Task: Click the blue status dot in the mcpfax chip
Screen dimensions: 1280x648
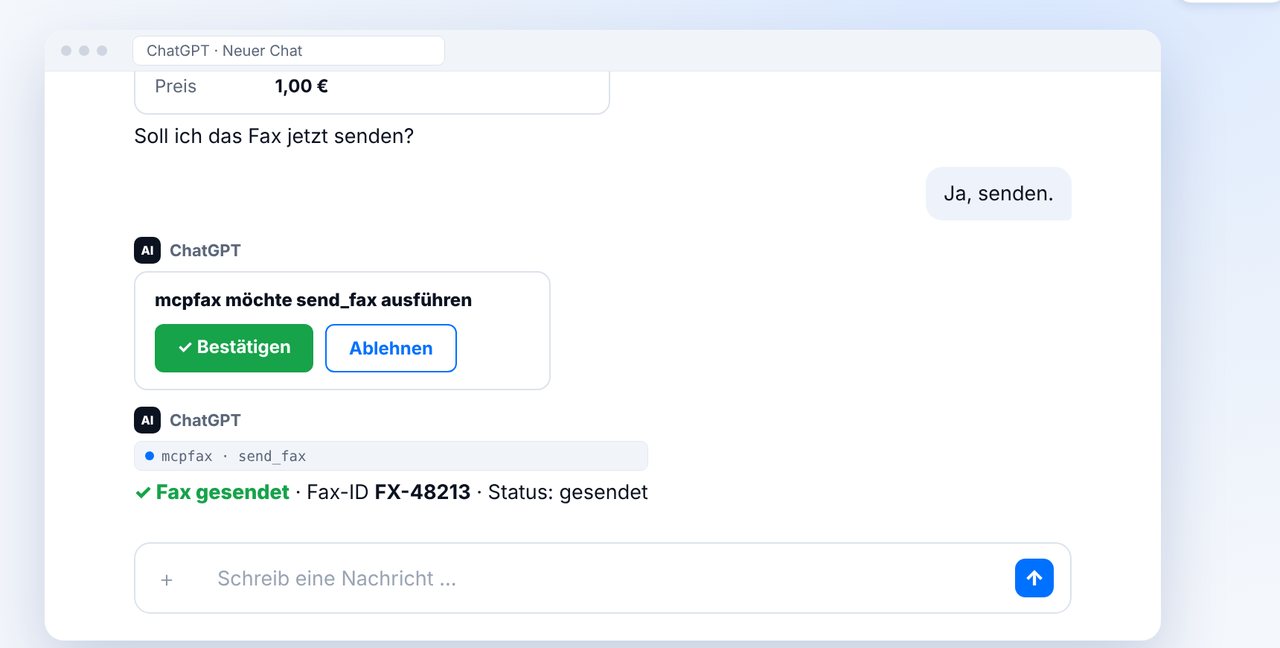Action: (150, 456)
